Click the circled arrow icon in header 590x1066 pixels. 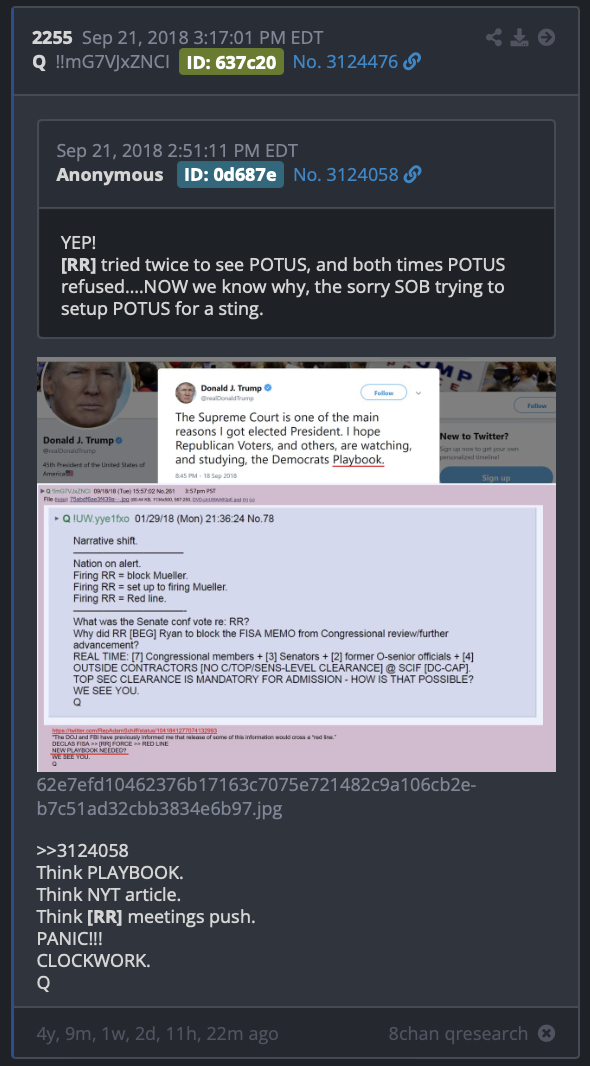[546, 37]
